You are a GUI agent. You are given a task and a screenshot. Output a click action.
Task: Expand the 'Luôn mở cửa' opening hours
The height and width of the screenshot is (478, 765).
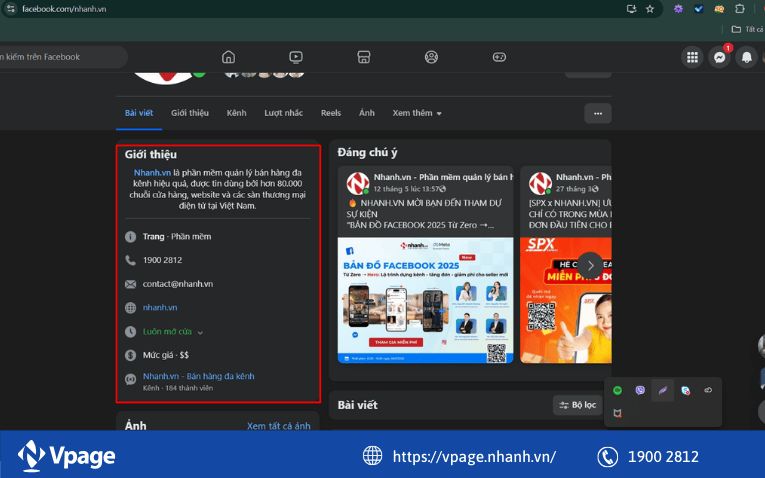click(173, 332)
